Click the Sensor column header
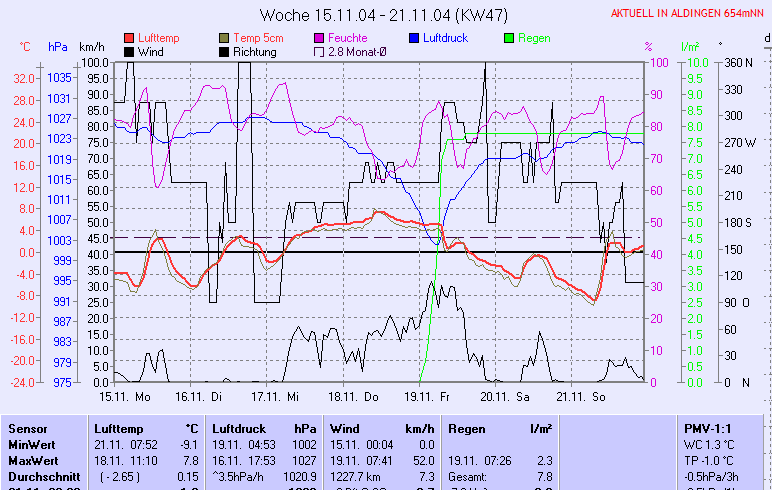This screenshot has width=772, height=490. [27, 428]
